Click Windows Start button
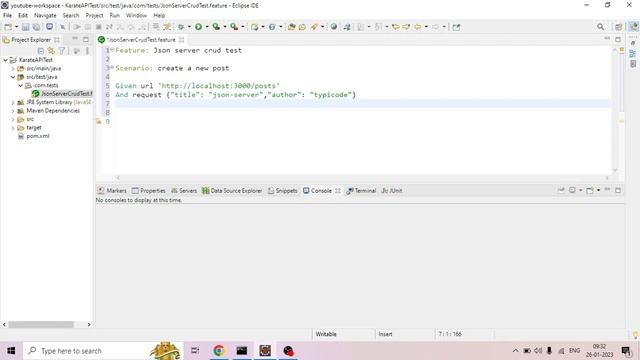 pyautogui.click(x=11, y=351)
